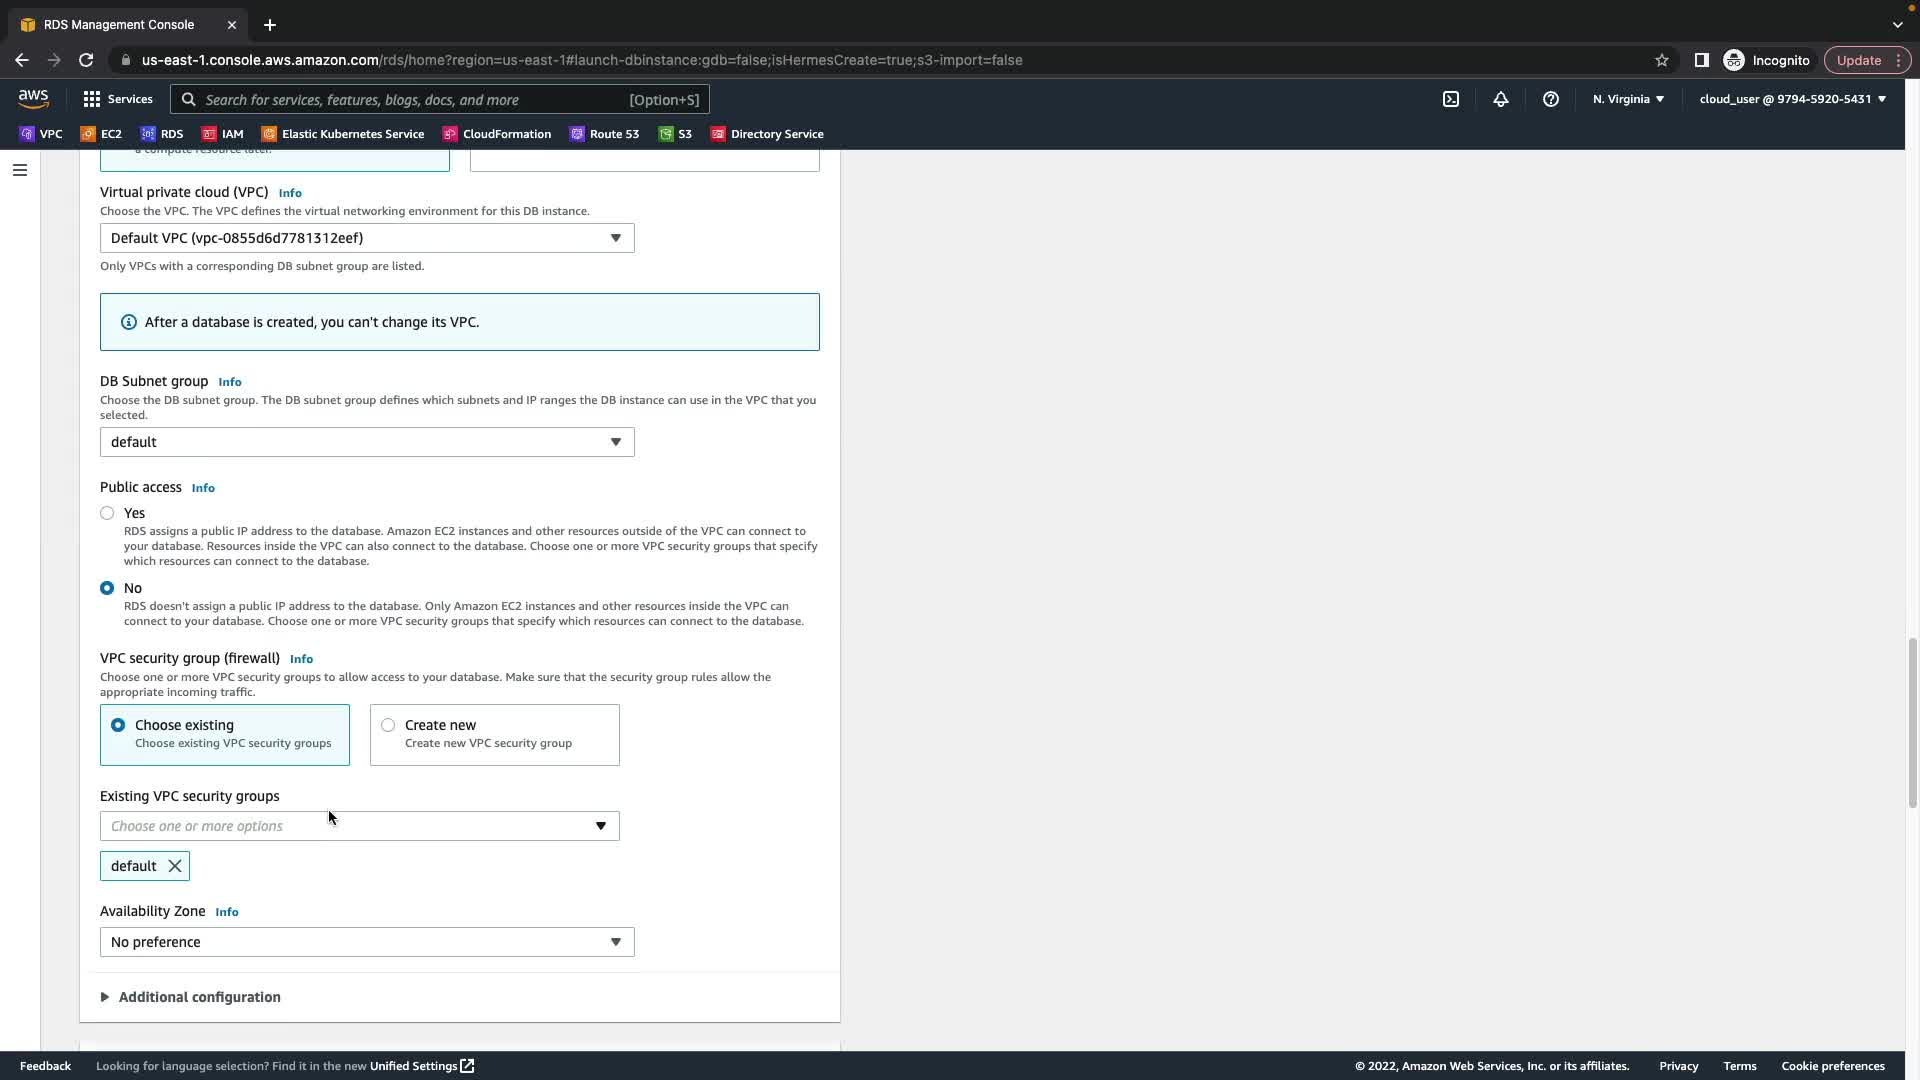Viewport: 1920px width, 1080px height.
Task: Open the cloud_user account menu
Action: pyautogui.click(x=1791, y=99)
